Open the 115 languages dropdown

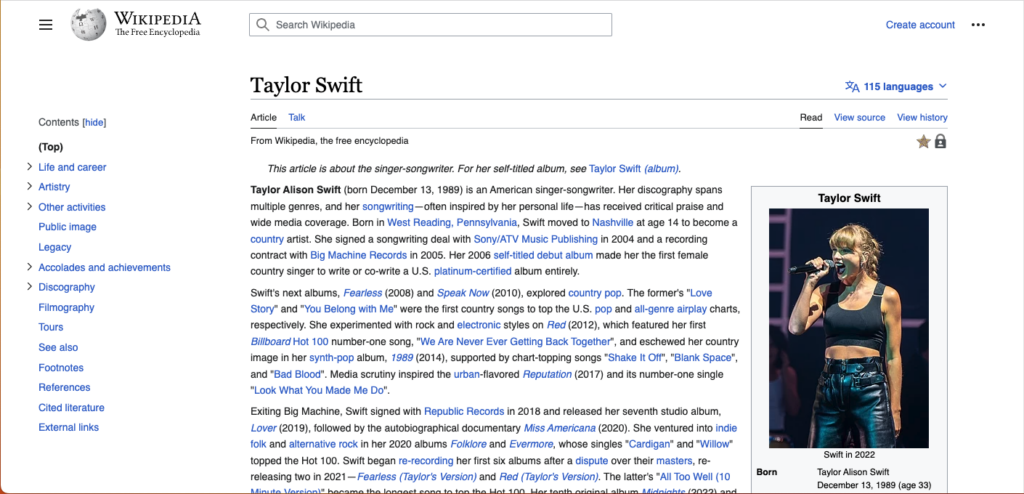(896, 86)
